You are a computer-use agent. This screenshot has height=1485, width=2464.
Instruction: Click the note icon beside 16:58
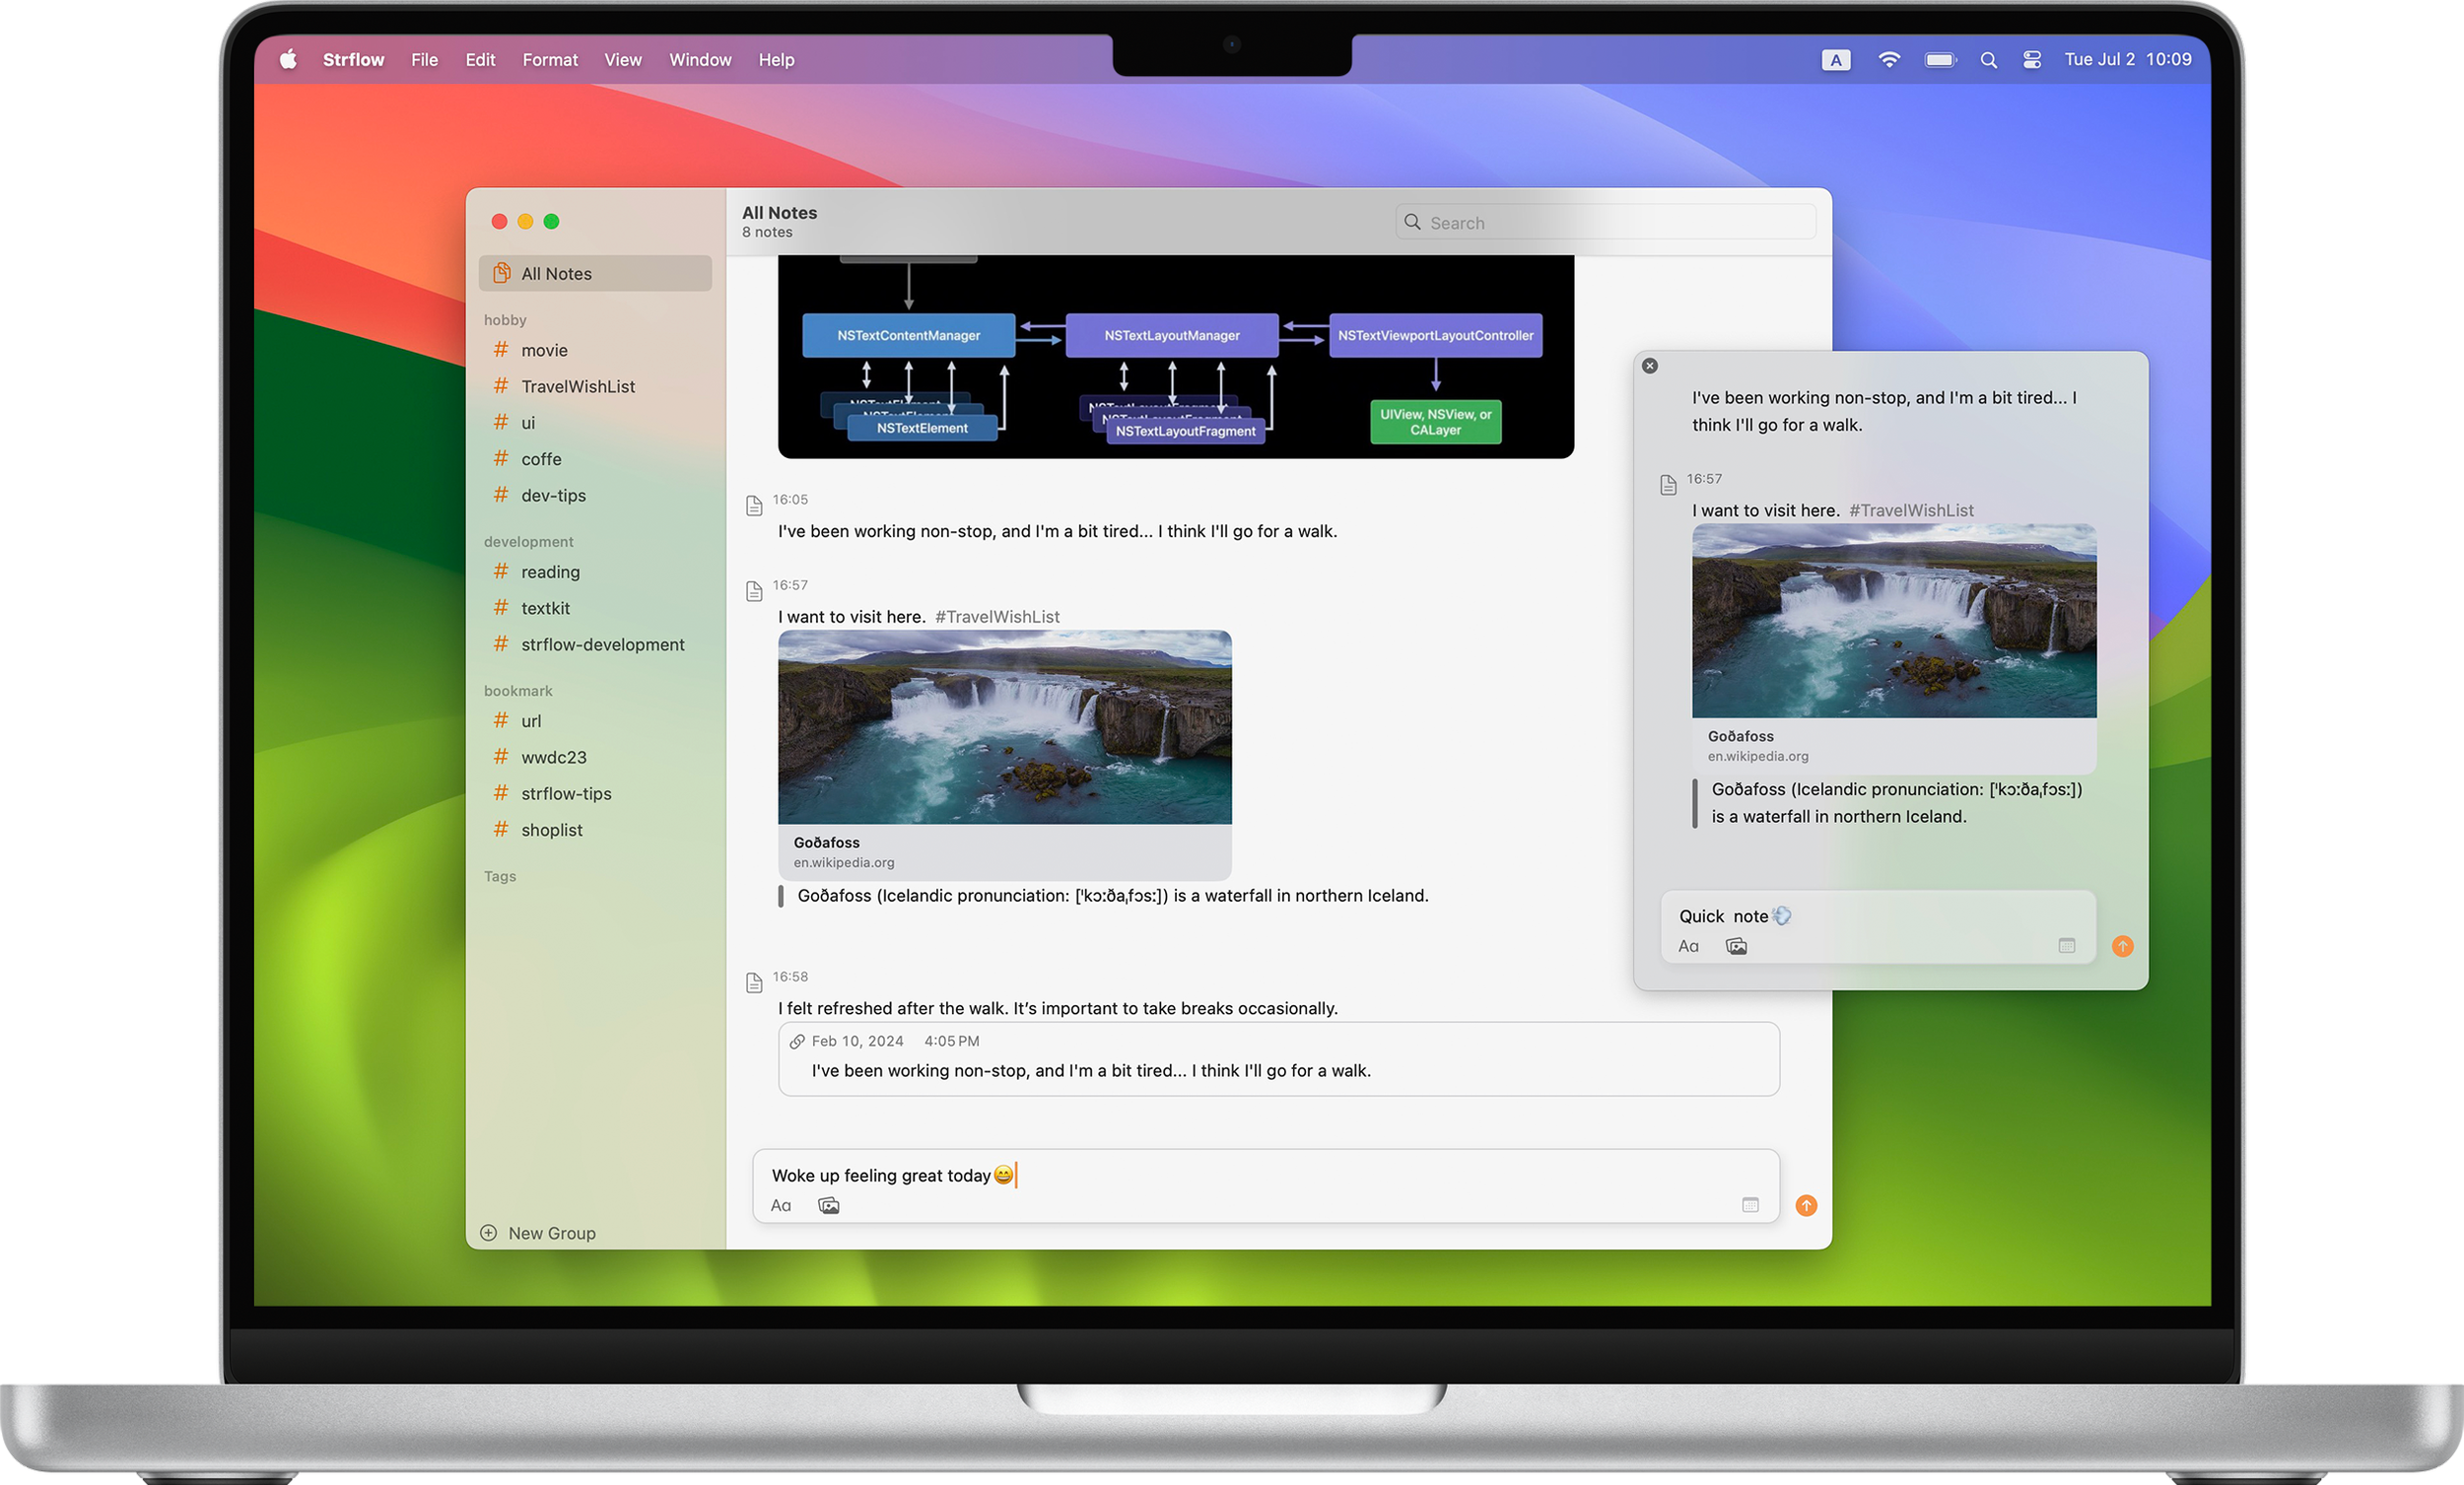pyautogui.click(x=755, y=983)
